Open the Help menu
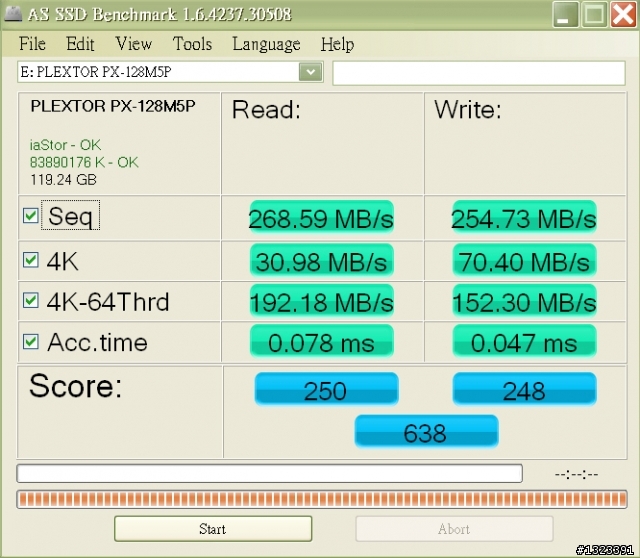This screenshot has height=558, width=640. pyautogui.click(x=337, y=44)
